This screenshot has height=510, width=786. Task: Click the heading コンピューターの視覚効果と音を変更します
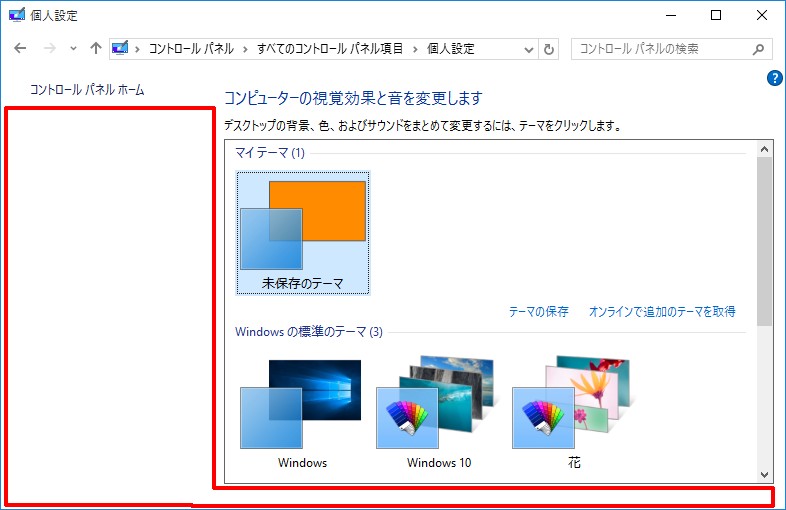[353, 98]
